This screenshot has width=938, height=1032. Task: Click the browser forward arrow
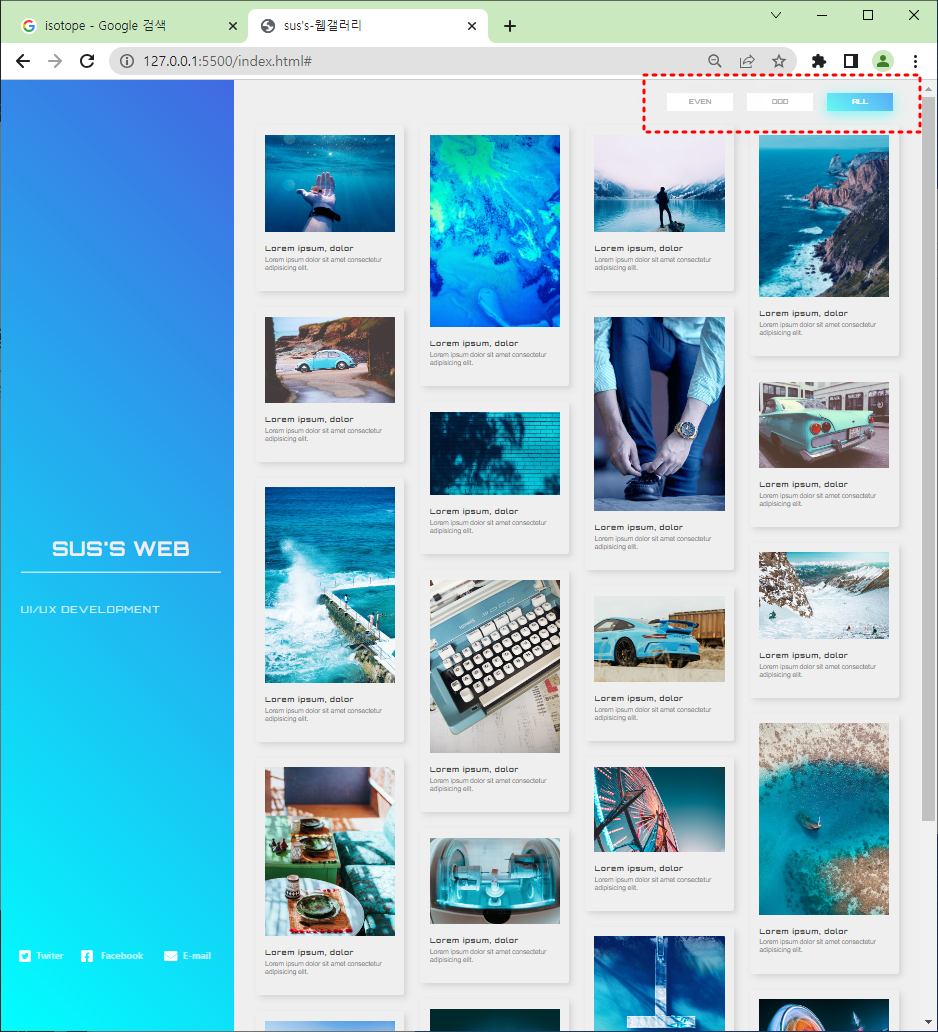tap(55, 61)
